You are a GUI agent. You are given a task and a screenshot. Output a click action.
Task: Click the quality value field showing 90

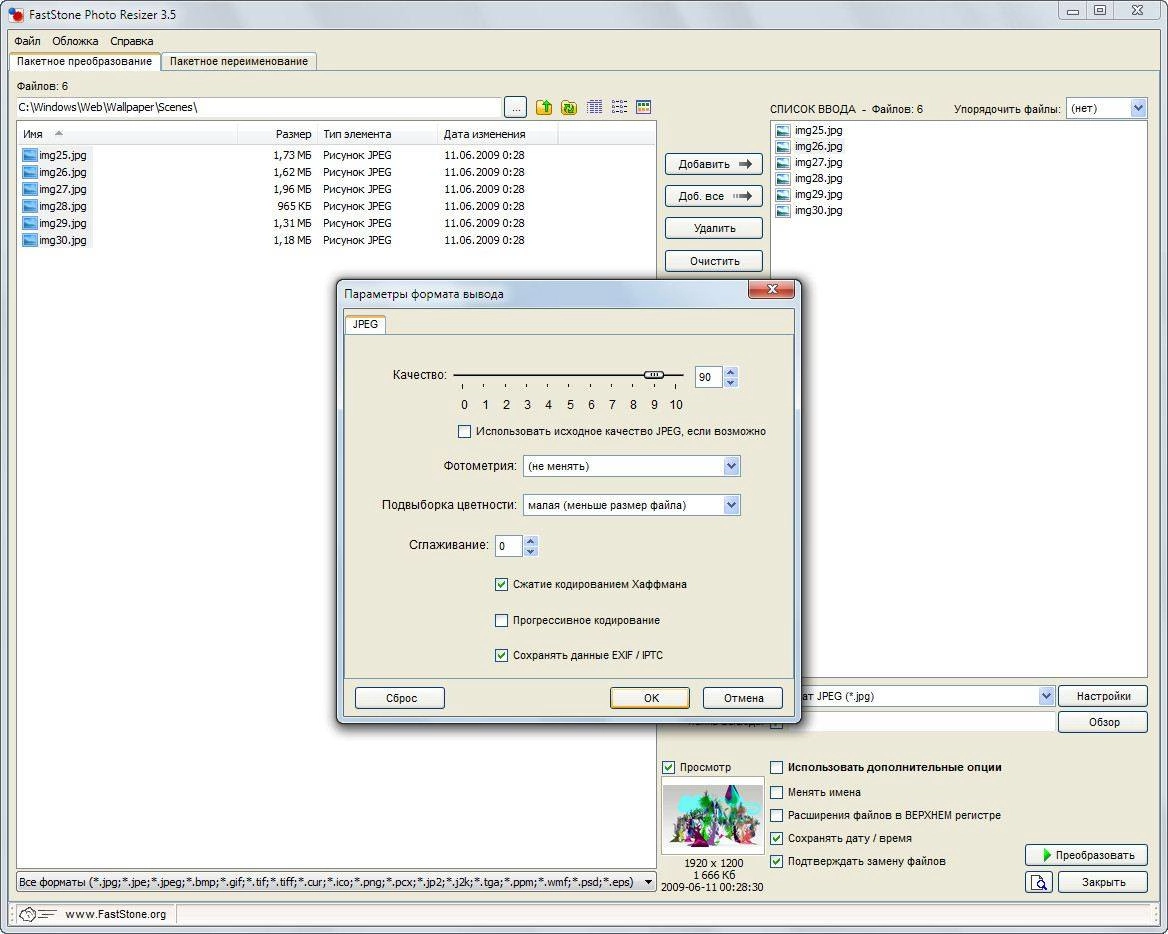point(708,378)
